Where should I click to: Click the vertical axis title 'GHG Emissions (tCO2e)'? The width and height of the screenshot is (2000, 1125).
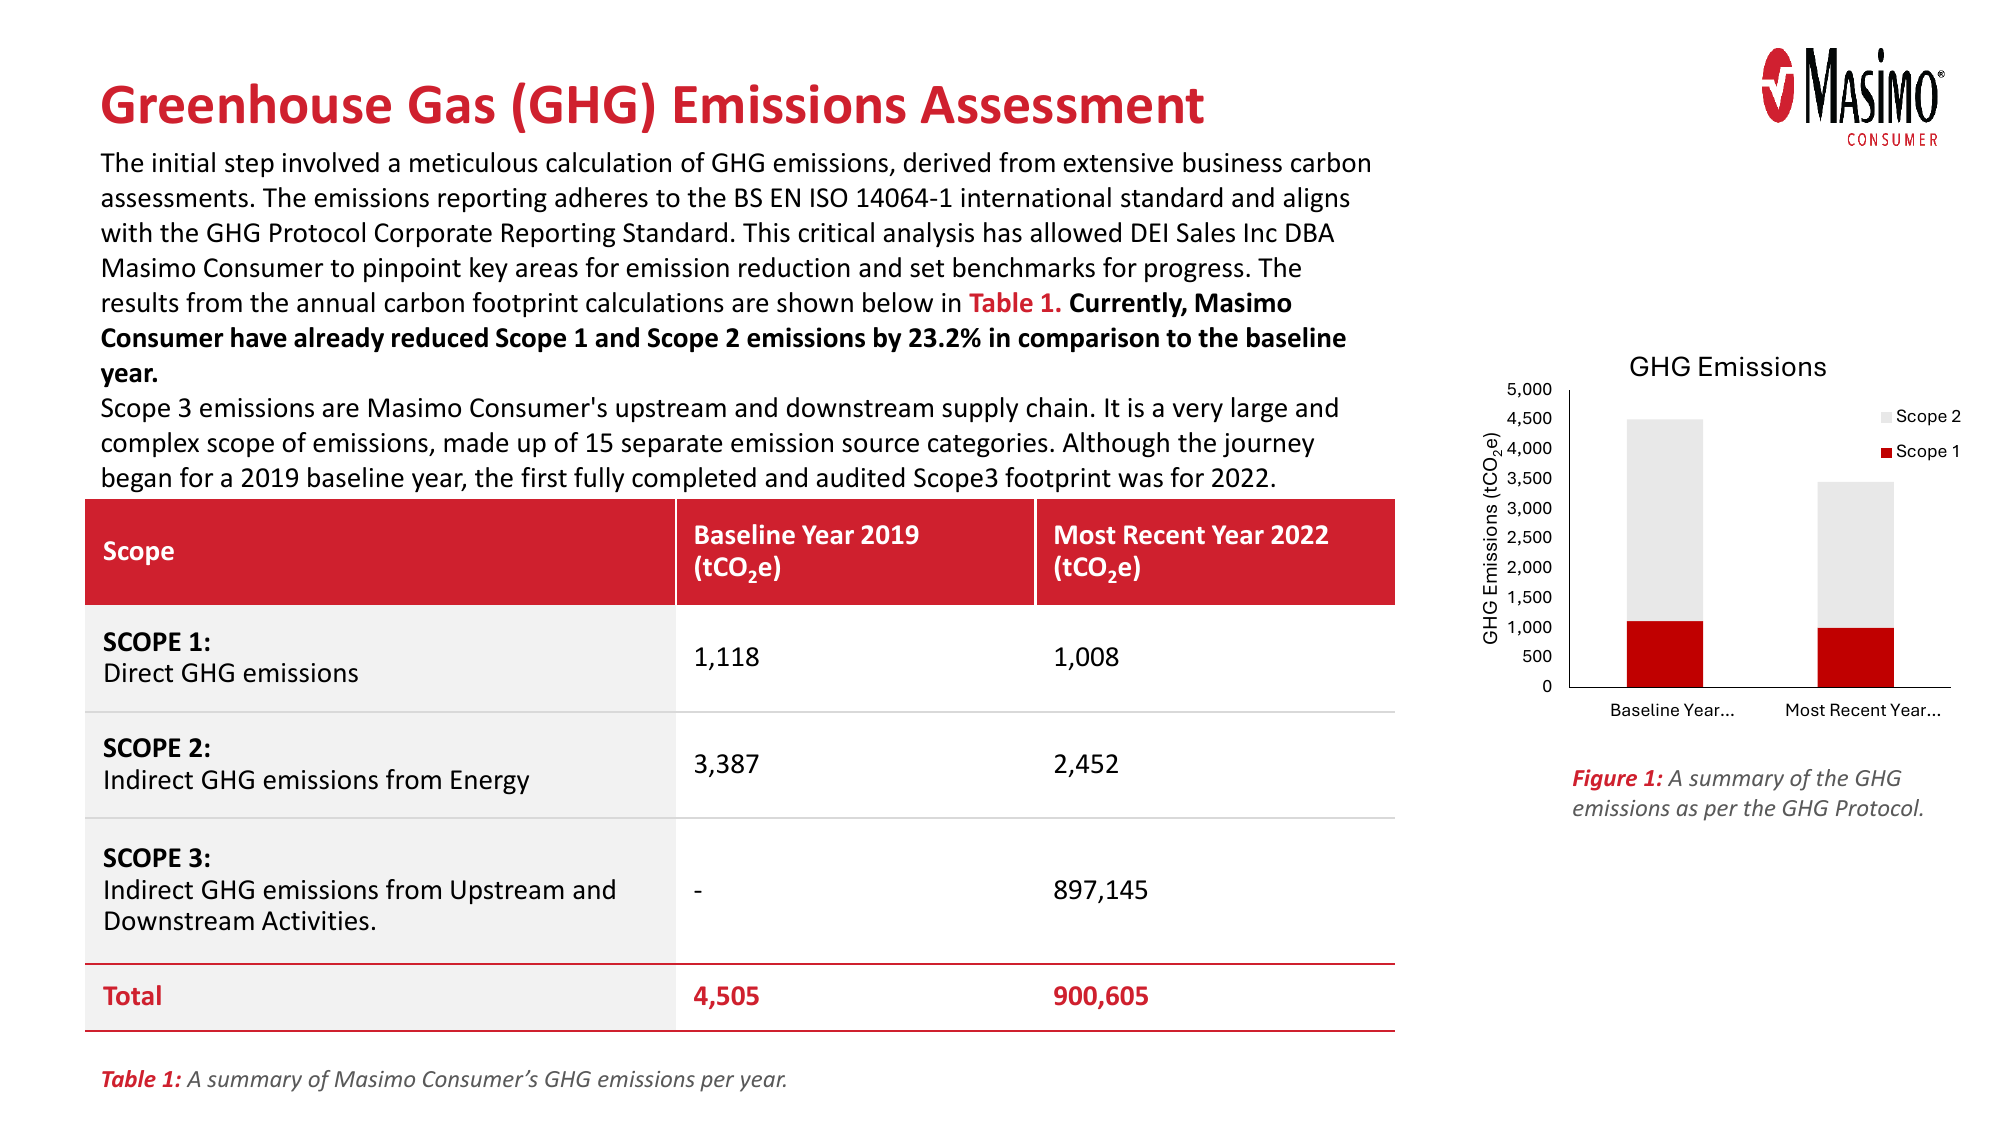coord(1491,538)
